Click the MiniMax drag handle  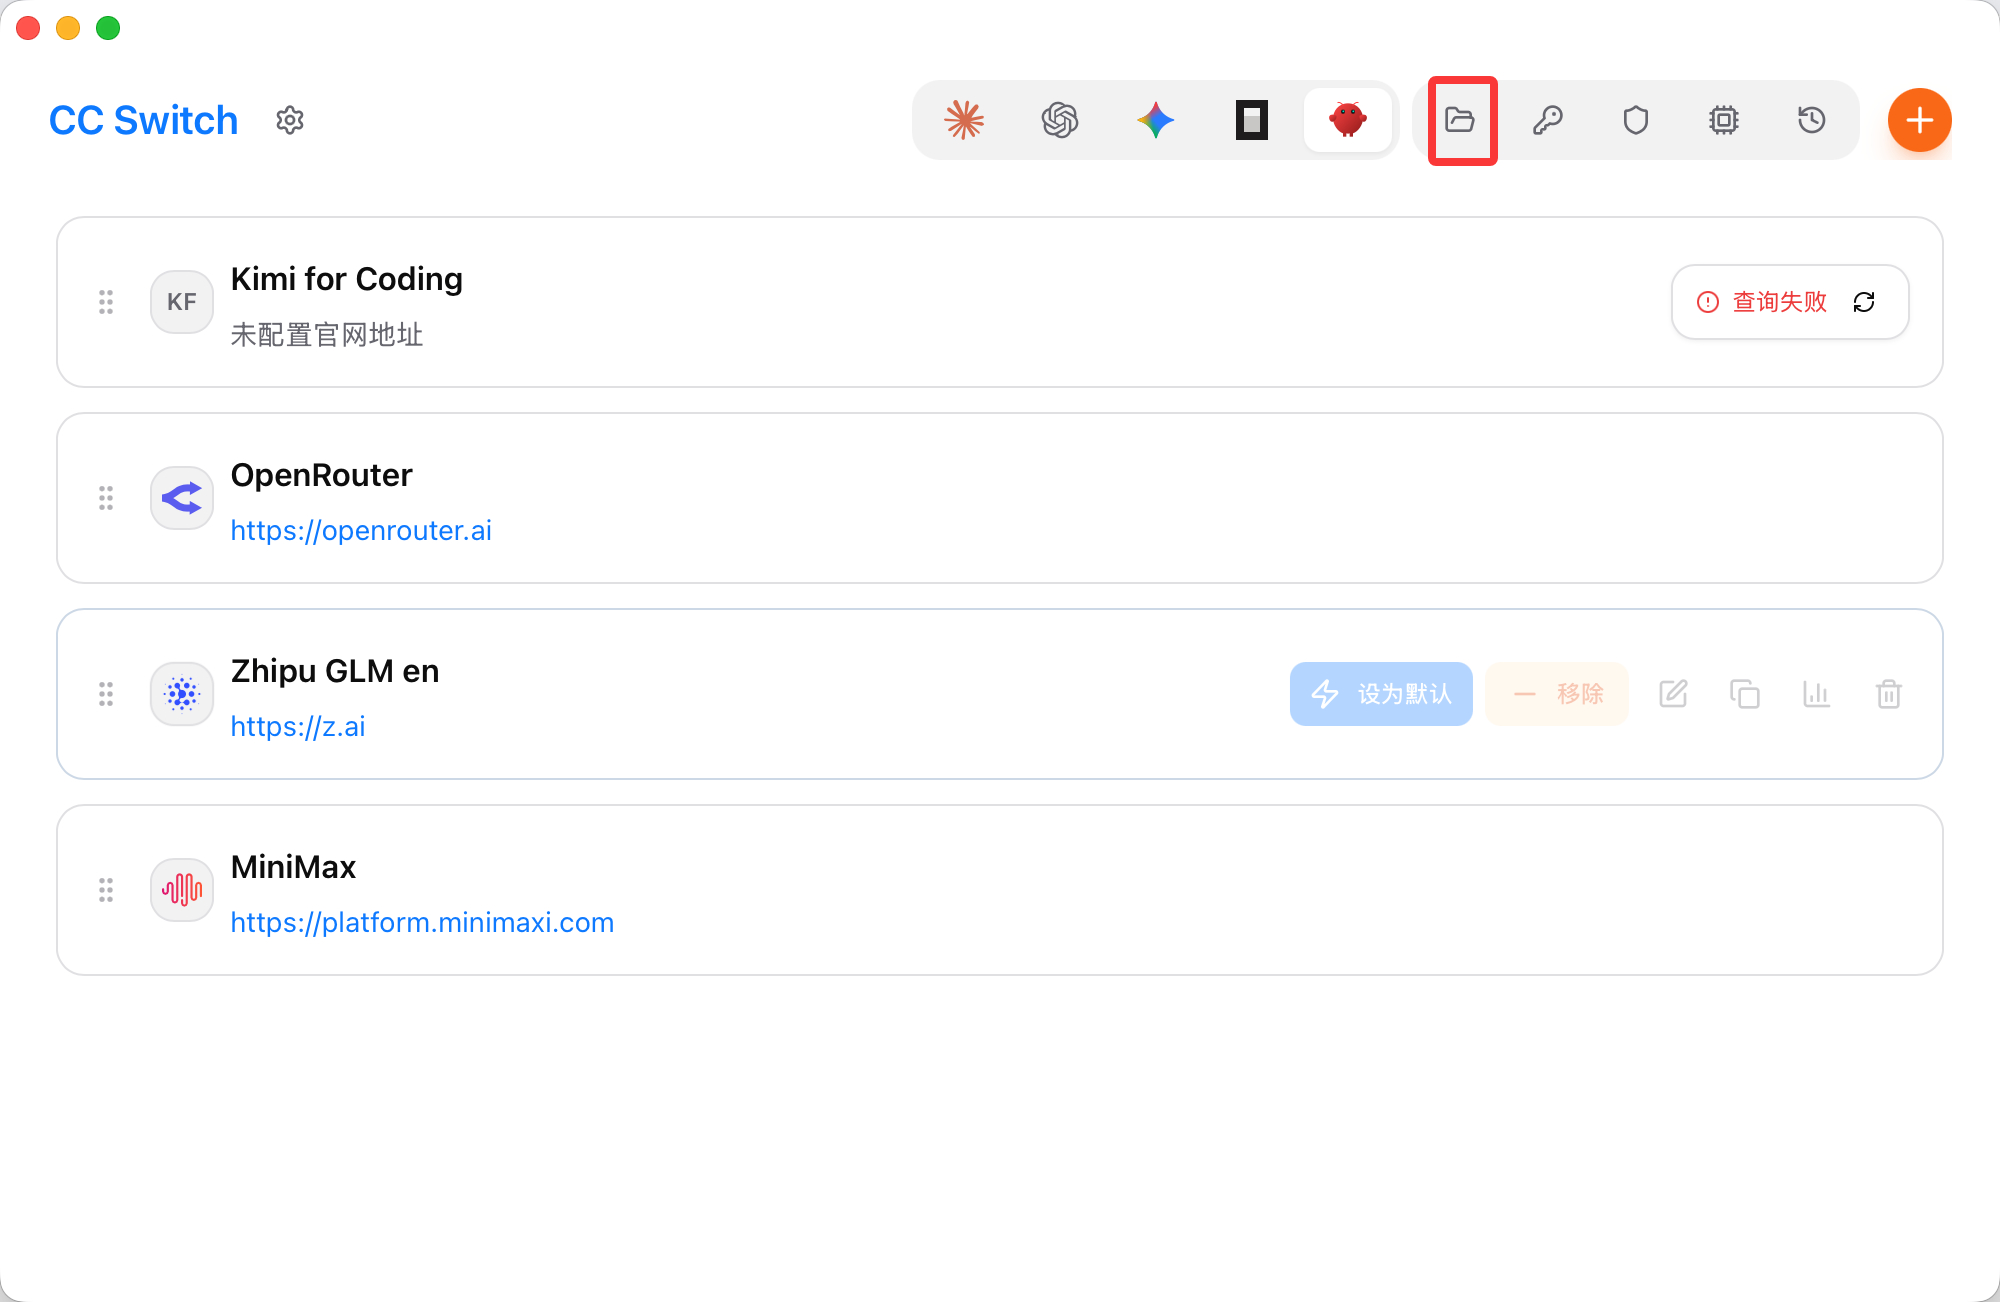[106, 890]
